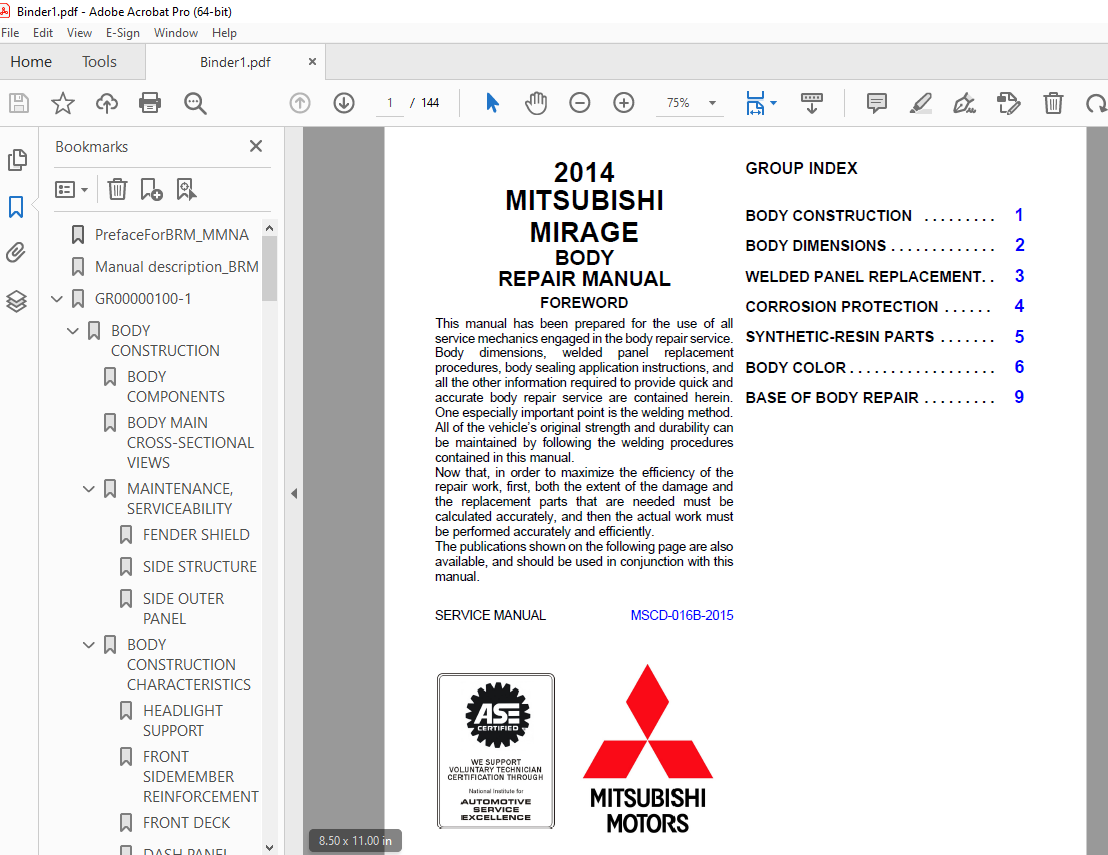The width and height of the screenshot is (1108, 855).
Task: Click the fit width page display icon
Action: click(755, 103)
